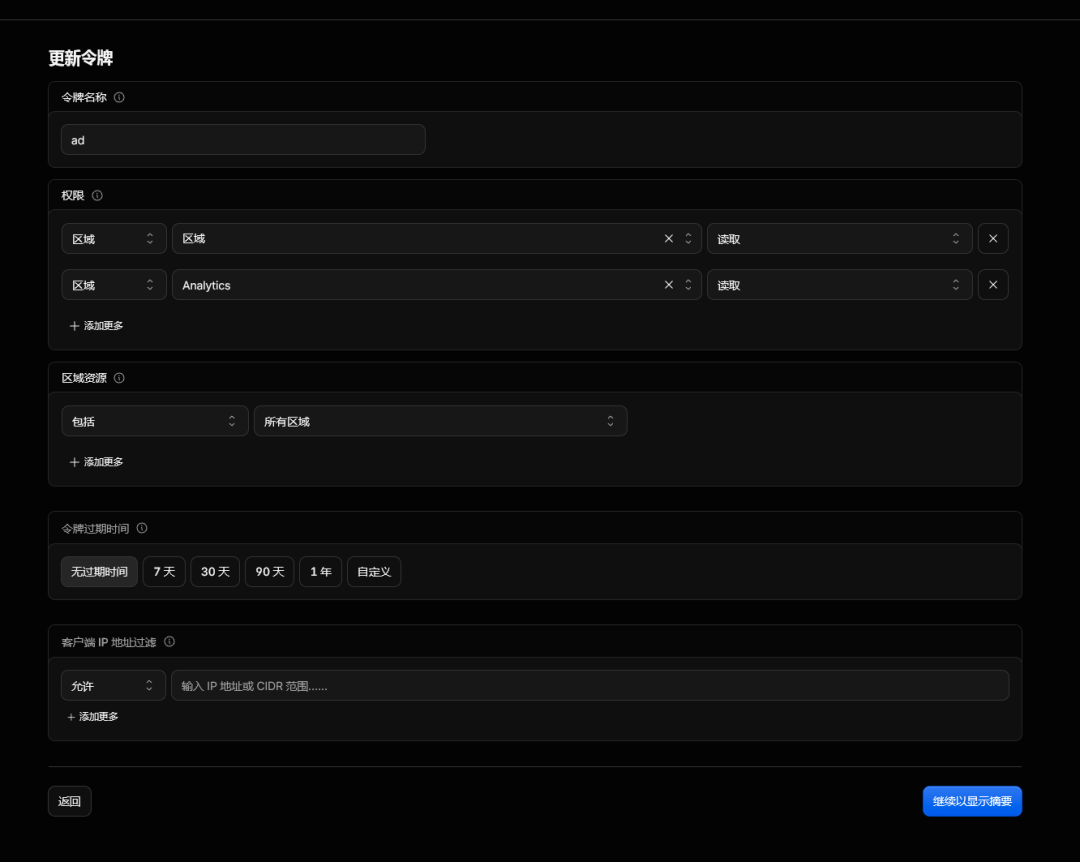Clear the Analytics permission selection with its X
This screenshot has height=862, width=1080.
pos(668,285)
